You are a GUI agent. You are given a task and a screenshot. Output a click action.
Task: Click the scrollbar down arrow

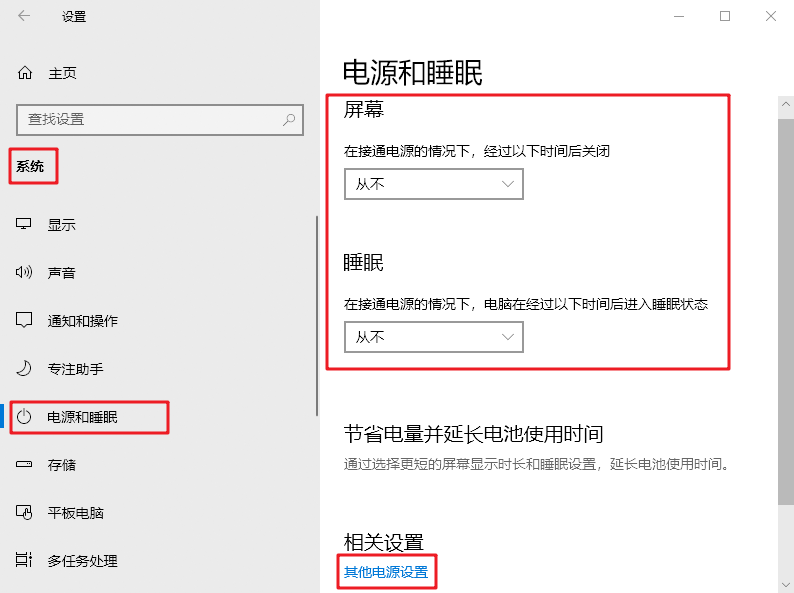(785, 585)
